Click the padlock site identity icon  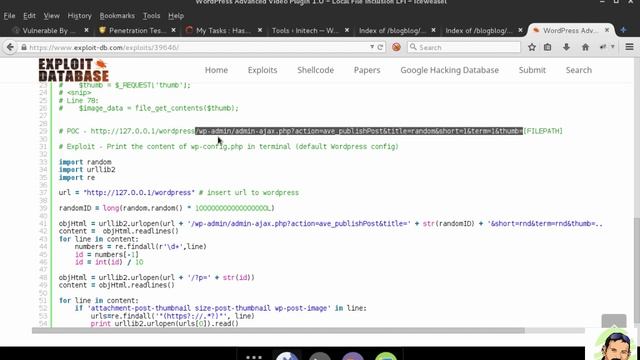tap(24, 47)
